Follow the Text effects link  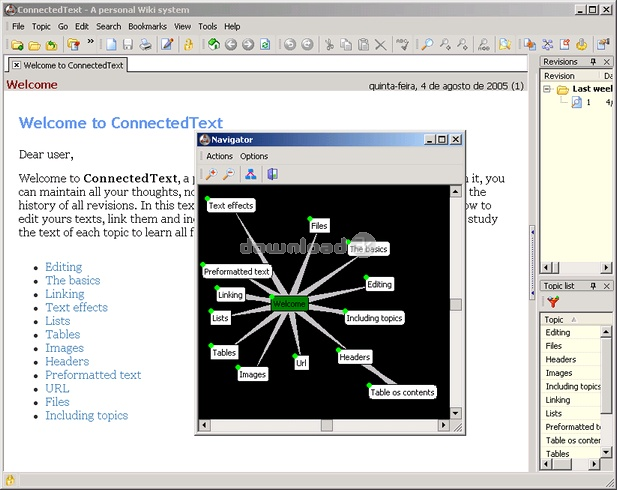76,307
